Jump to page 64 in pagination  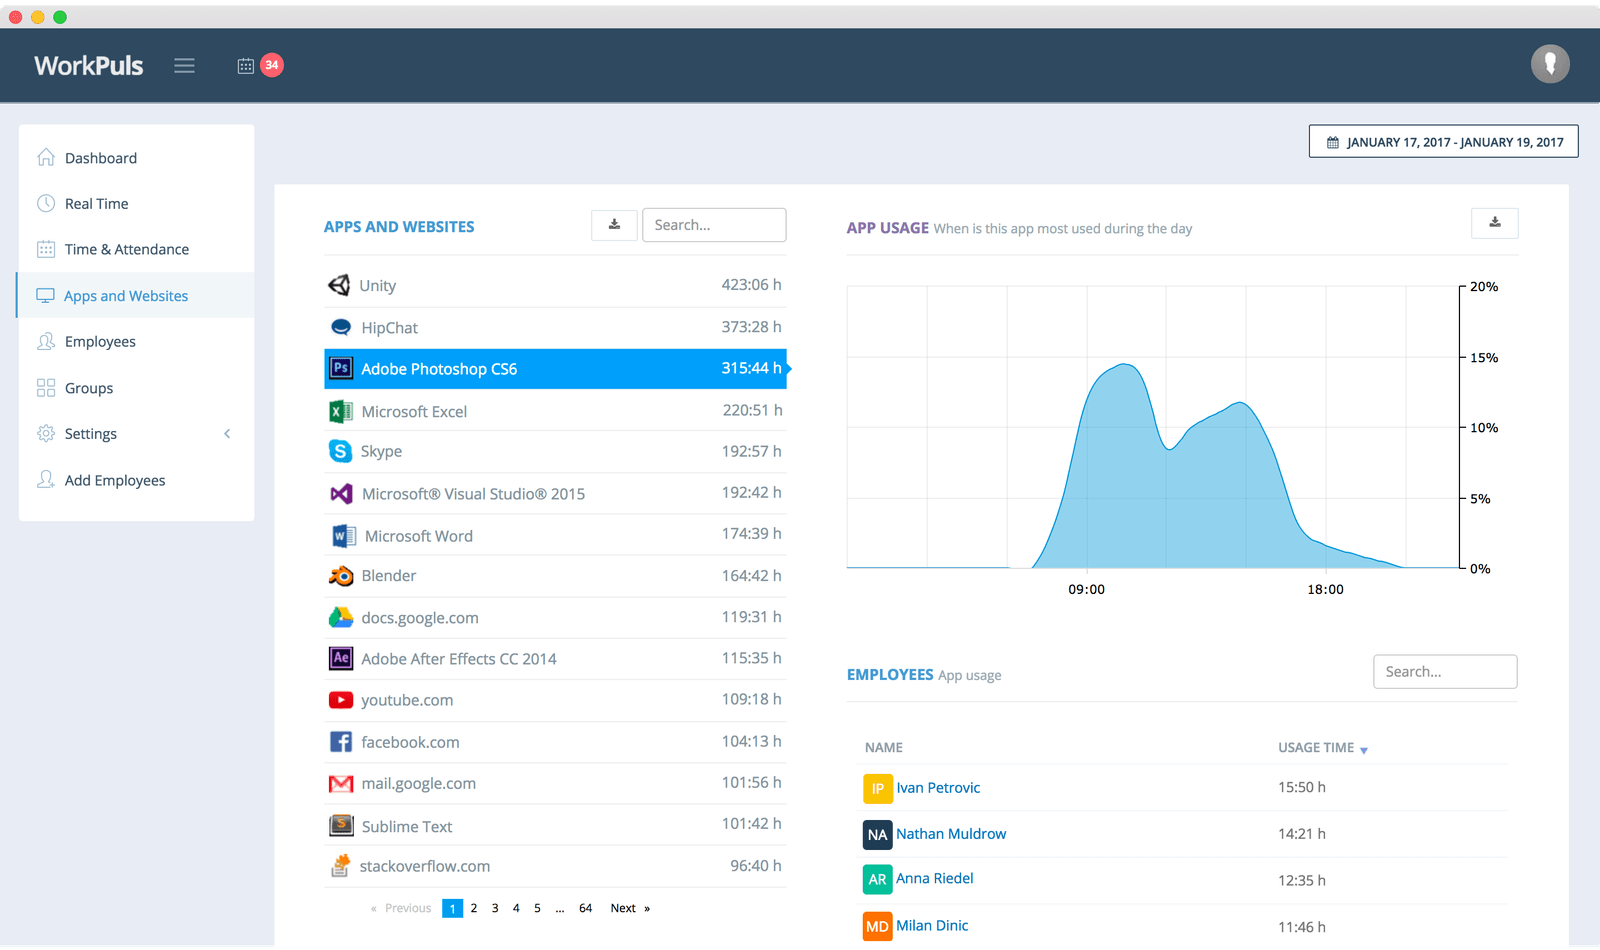click(x=586, y=908)
